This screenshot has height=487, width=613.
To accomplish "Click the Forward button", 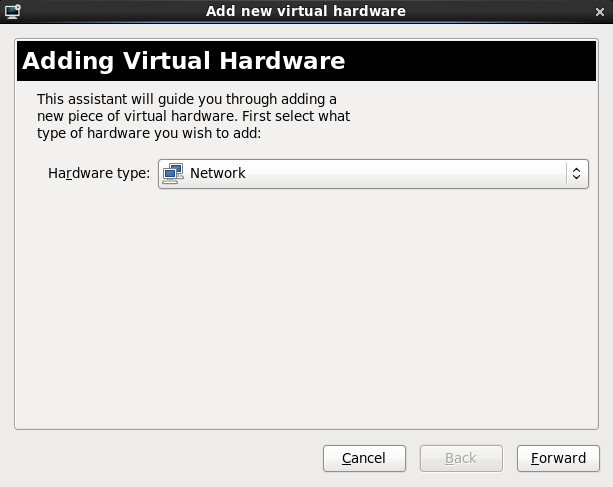I will tap(558, 458).
